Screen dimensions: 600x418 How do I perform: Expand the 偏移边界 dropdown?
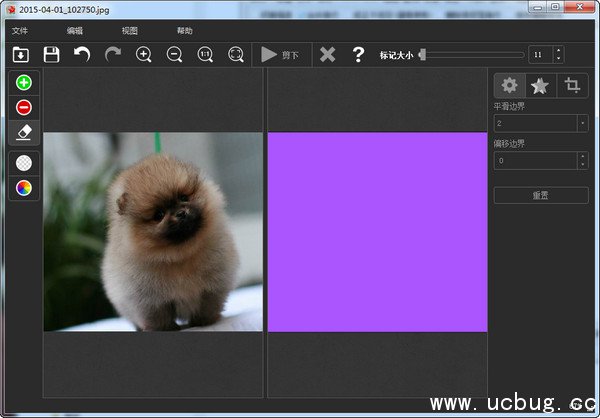582,160
